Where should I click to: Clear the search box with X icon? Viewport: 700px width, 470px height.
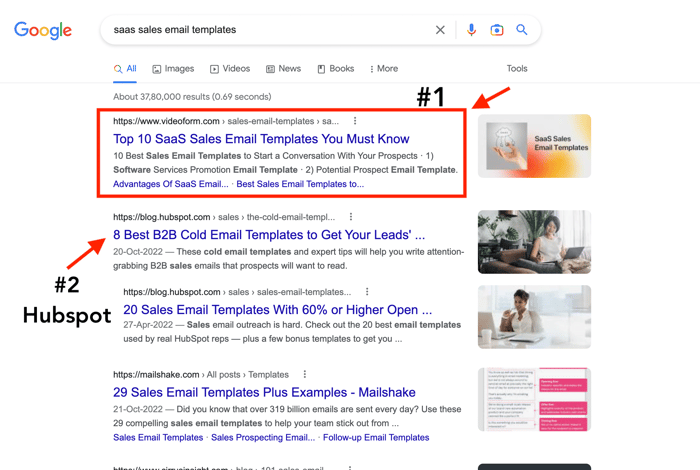click(x=440, y=30)
